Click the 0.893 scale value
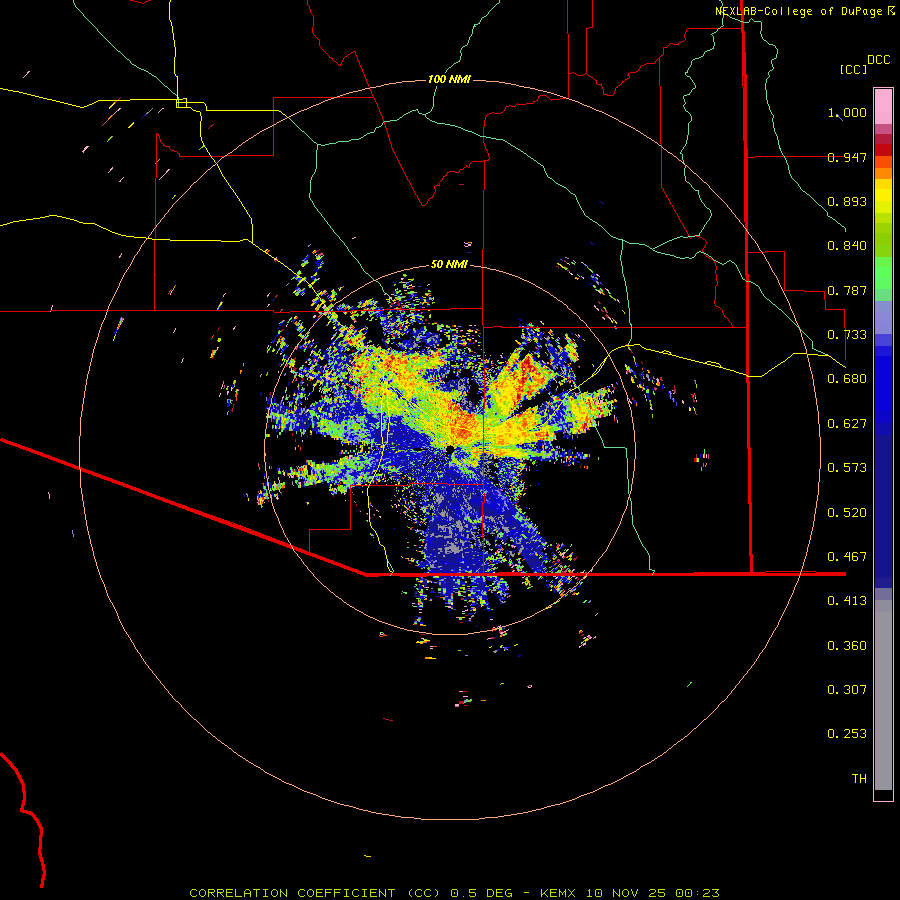The width and height of the screenshot is (900, 900). (x=847, y=201)
